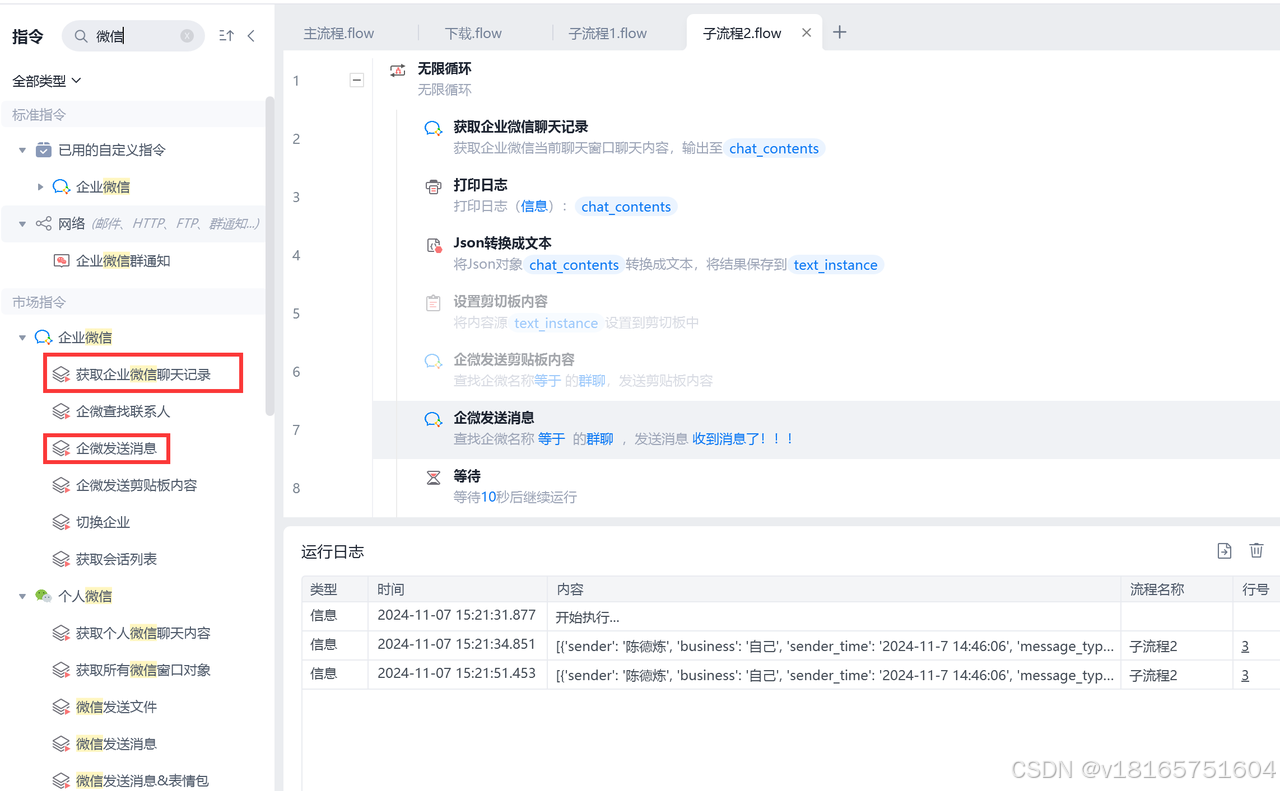Clear the run log with trash icon

coord(1257,551)
